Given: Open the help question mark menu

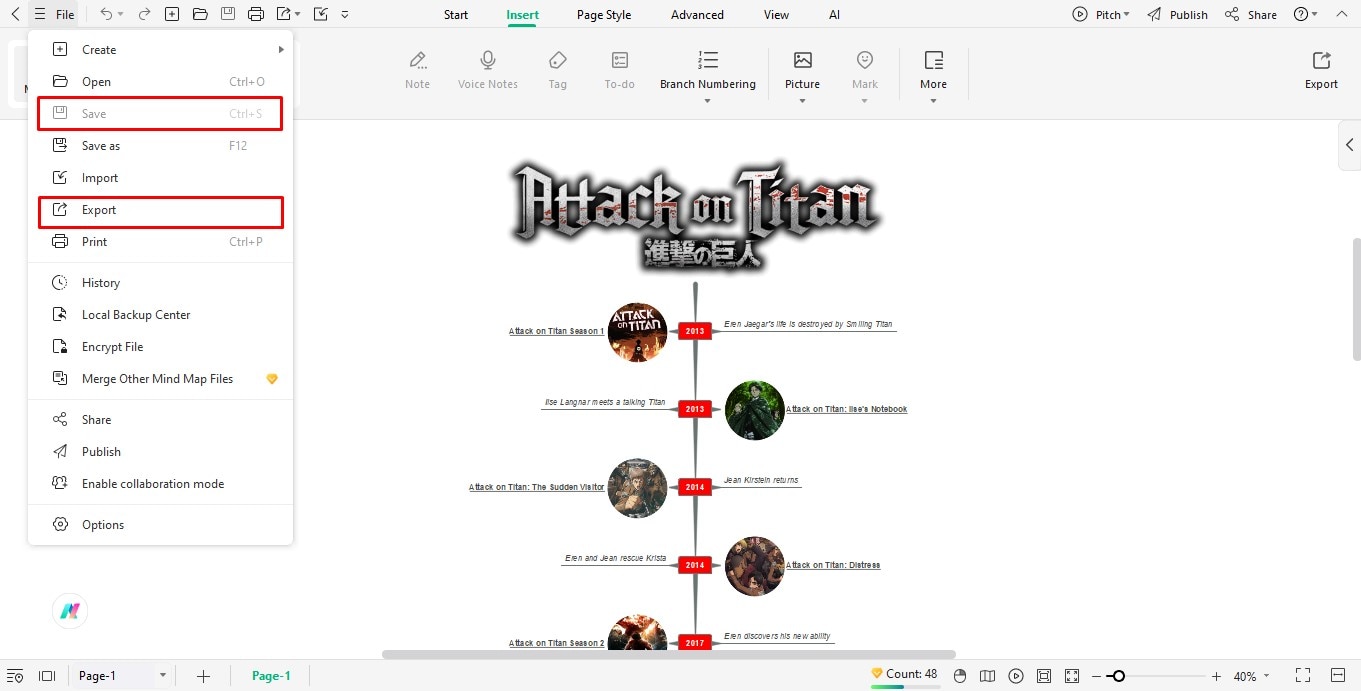Looking at the screenshot, I should click(x=1305, y=14).
